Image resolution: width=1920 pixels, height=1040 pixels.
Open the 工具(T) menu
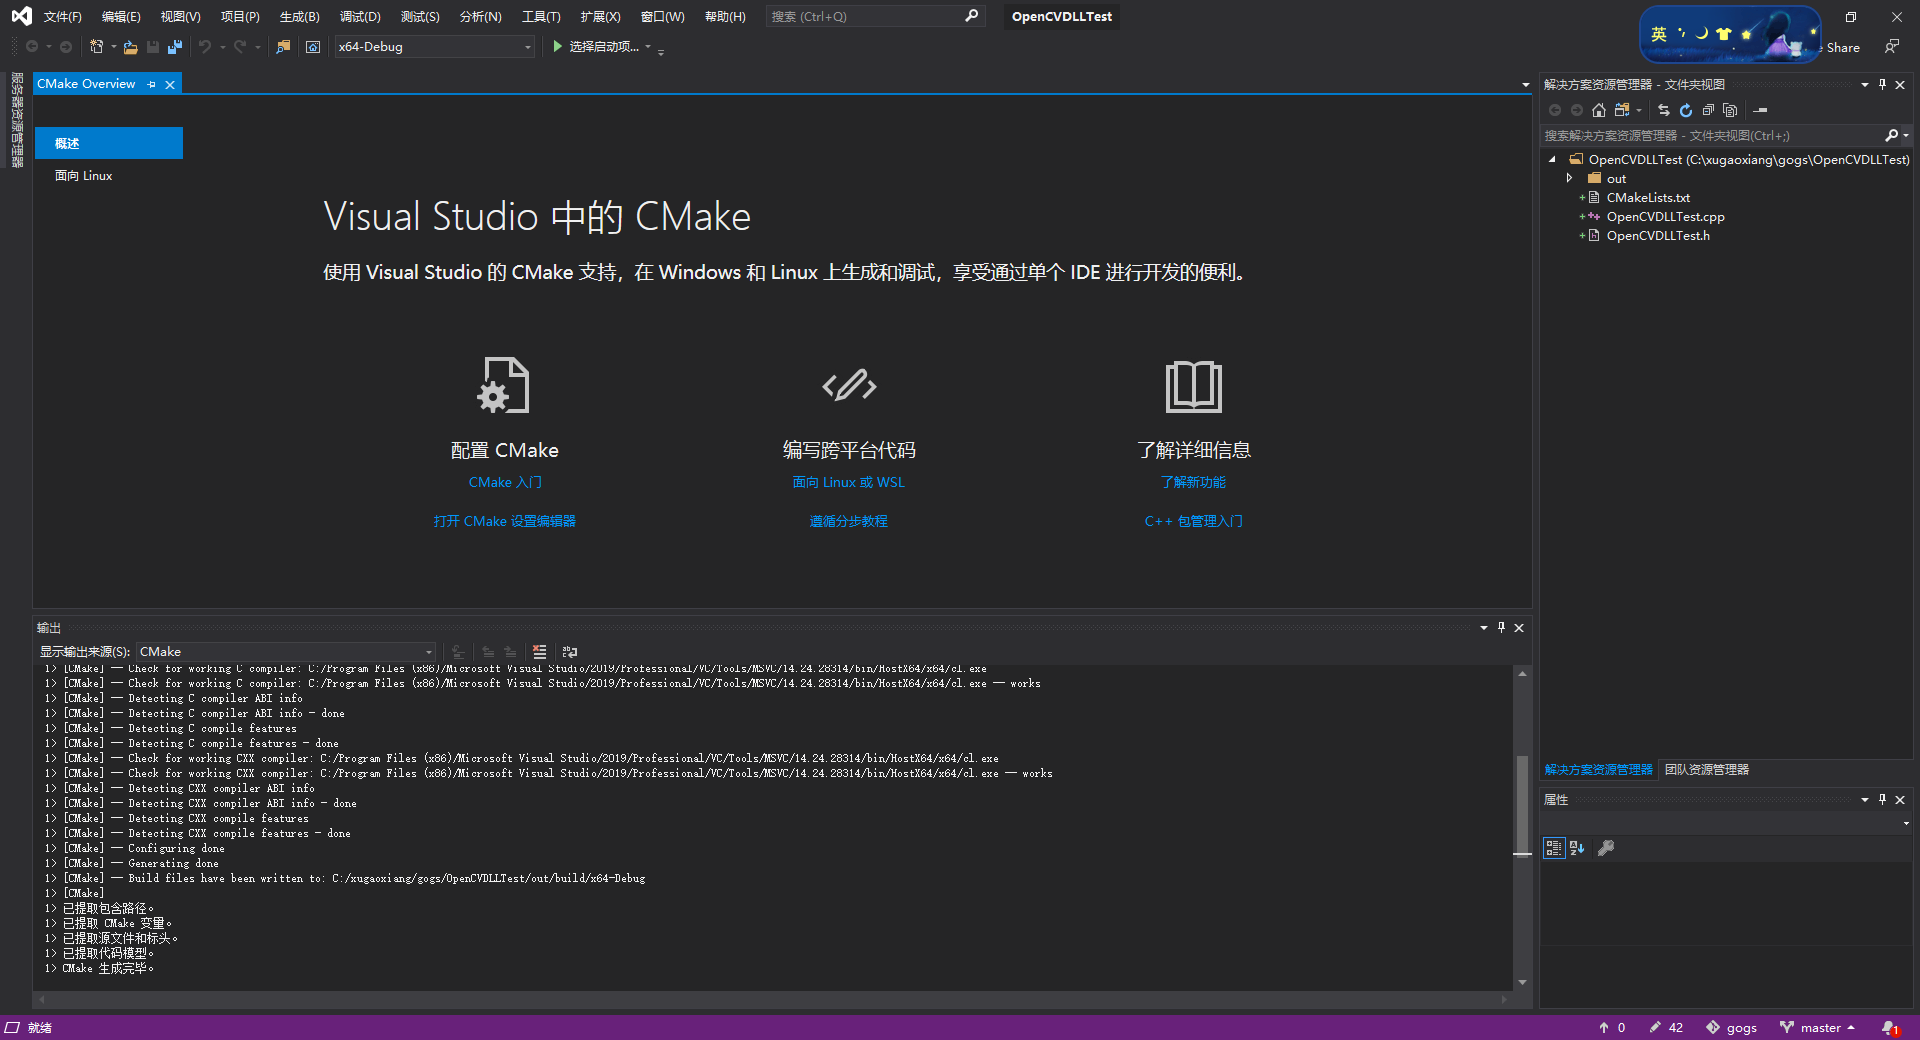541,16
